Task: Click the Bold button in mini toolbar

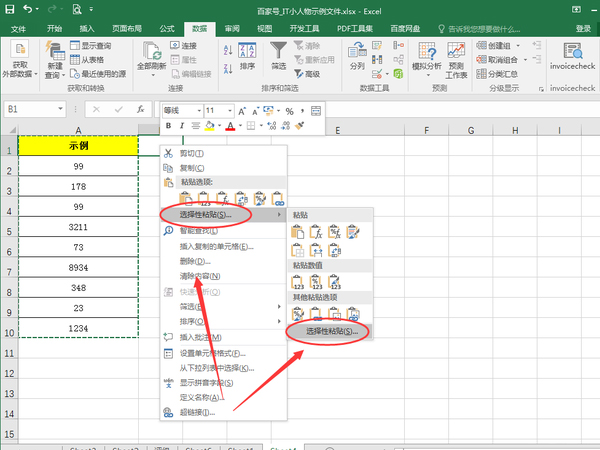Action: click(168, 126)
